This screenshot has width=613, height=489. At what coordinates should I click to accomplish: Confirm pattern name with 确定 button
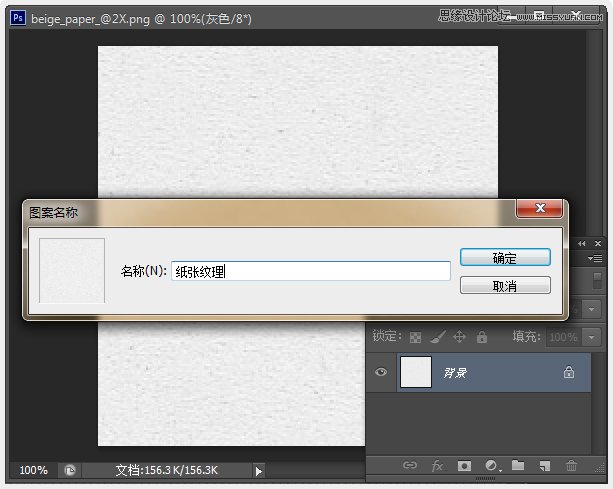point(505,258)
